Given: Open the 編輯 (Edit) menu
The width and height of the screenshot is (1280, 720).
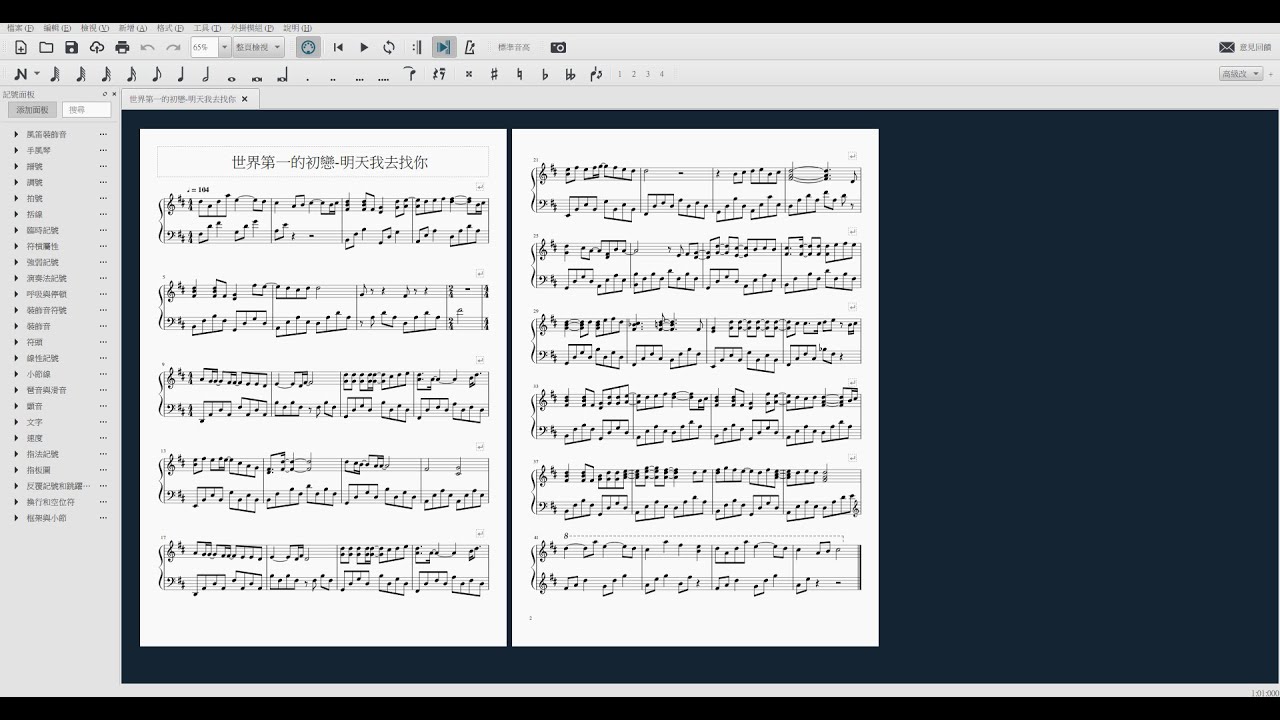Looking at the screenshot, I should pyautogui.click(x=57, y=28).
